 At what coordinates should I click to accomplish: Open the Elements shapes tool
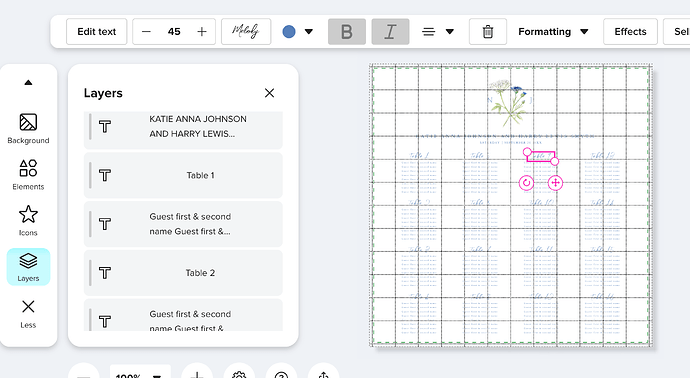tap(28, 175)
